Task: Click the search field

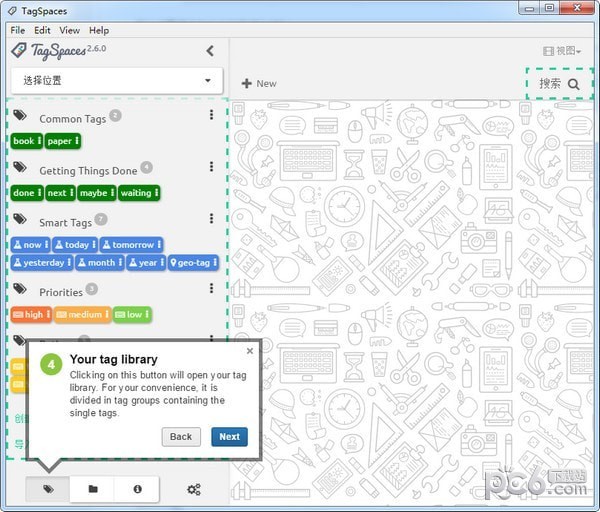Action: pyautogui.click(x=559, y=84)
